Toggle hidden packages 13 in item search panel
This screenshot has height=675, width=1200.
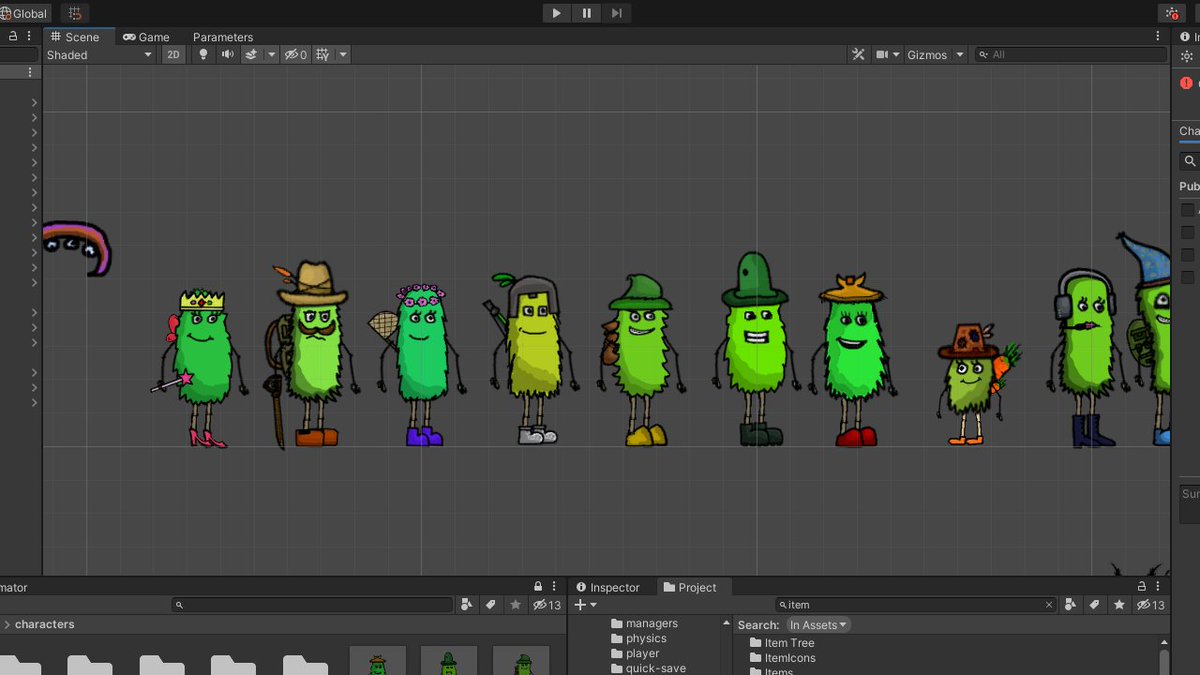coord(1151,605)
